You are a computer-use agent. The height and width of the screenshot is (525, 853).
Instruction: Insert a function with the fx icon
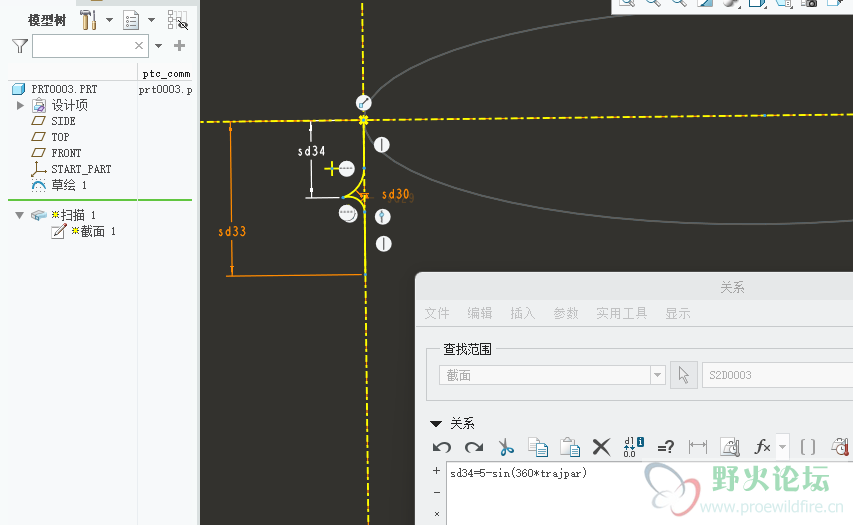click(762, 447)
